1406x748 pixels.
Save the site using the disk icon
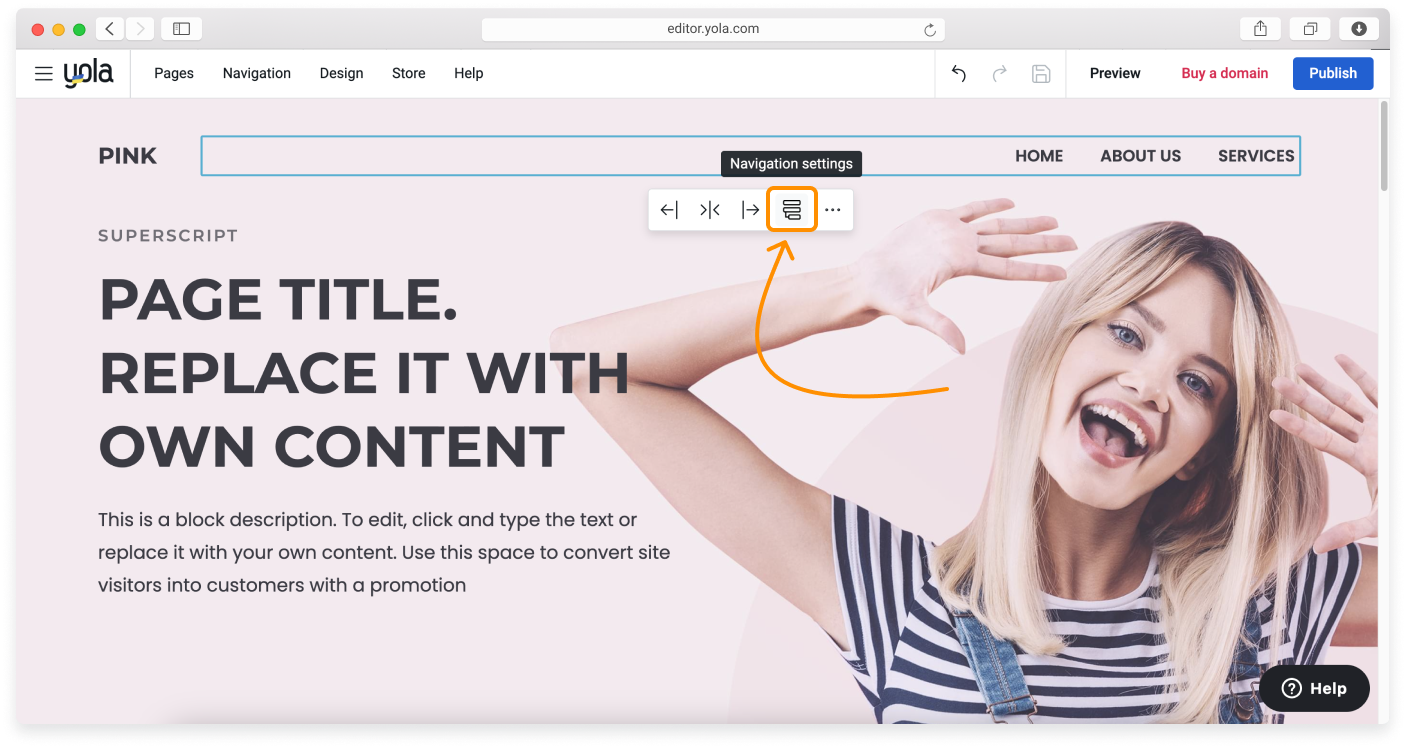point(1040,73)
